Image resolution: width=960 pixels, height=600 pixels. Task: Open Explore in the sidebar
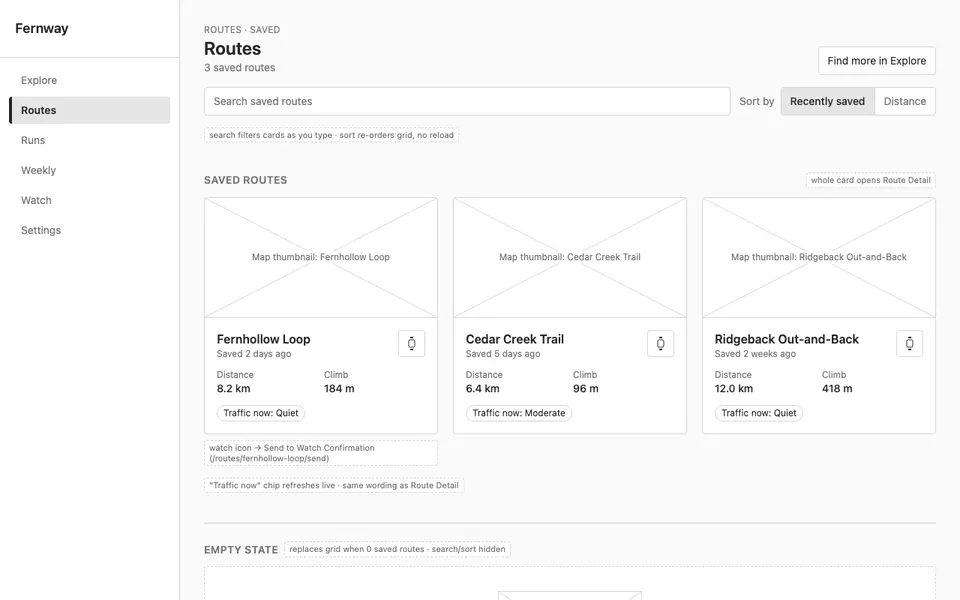[89, 80]
